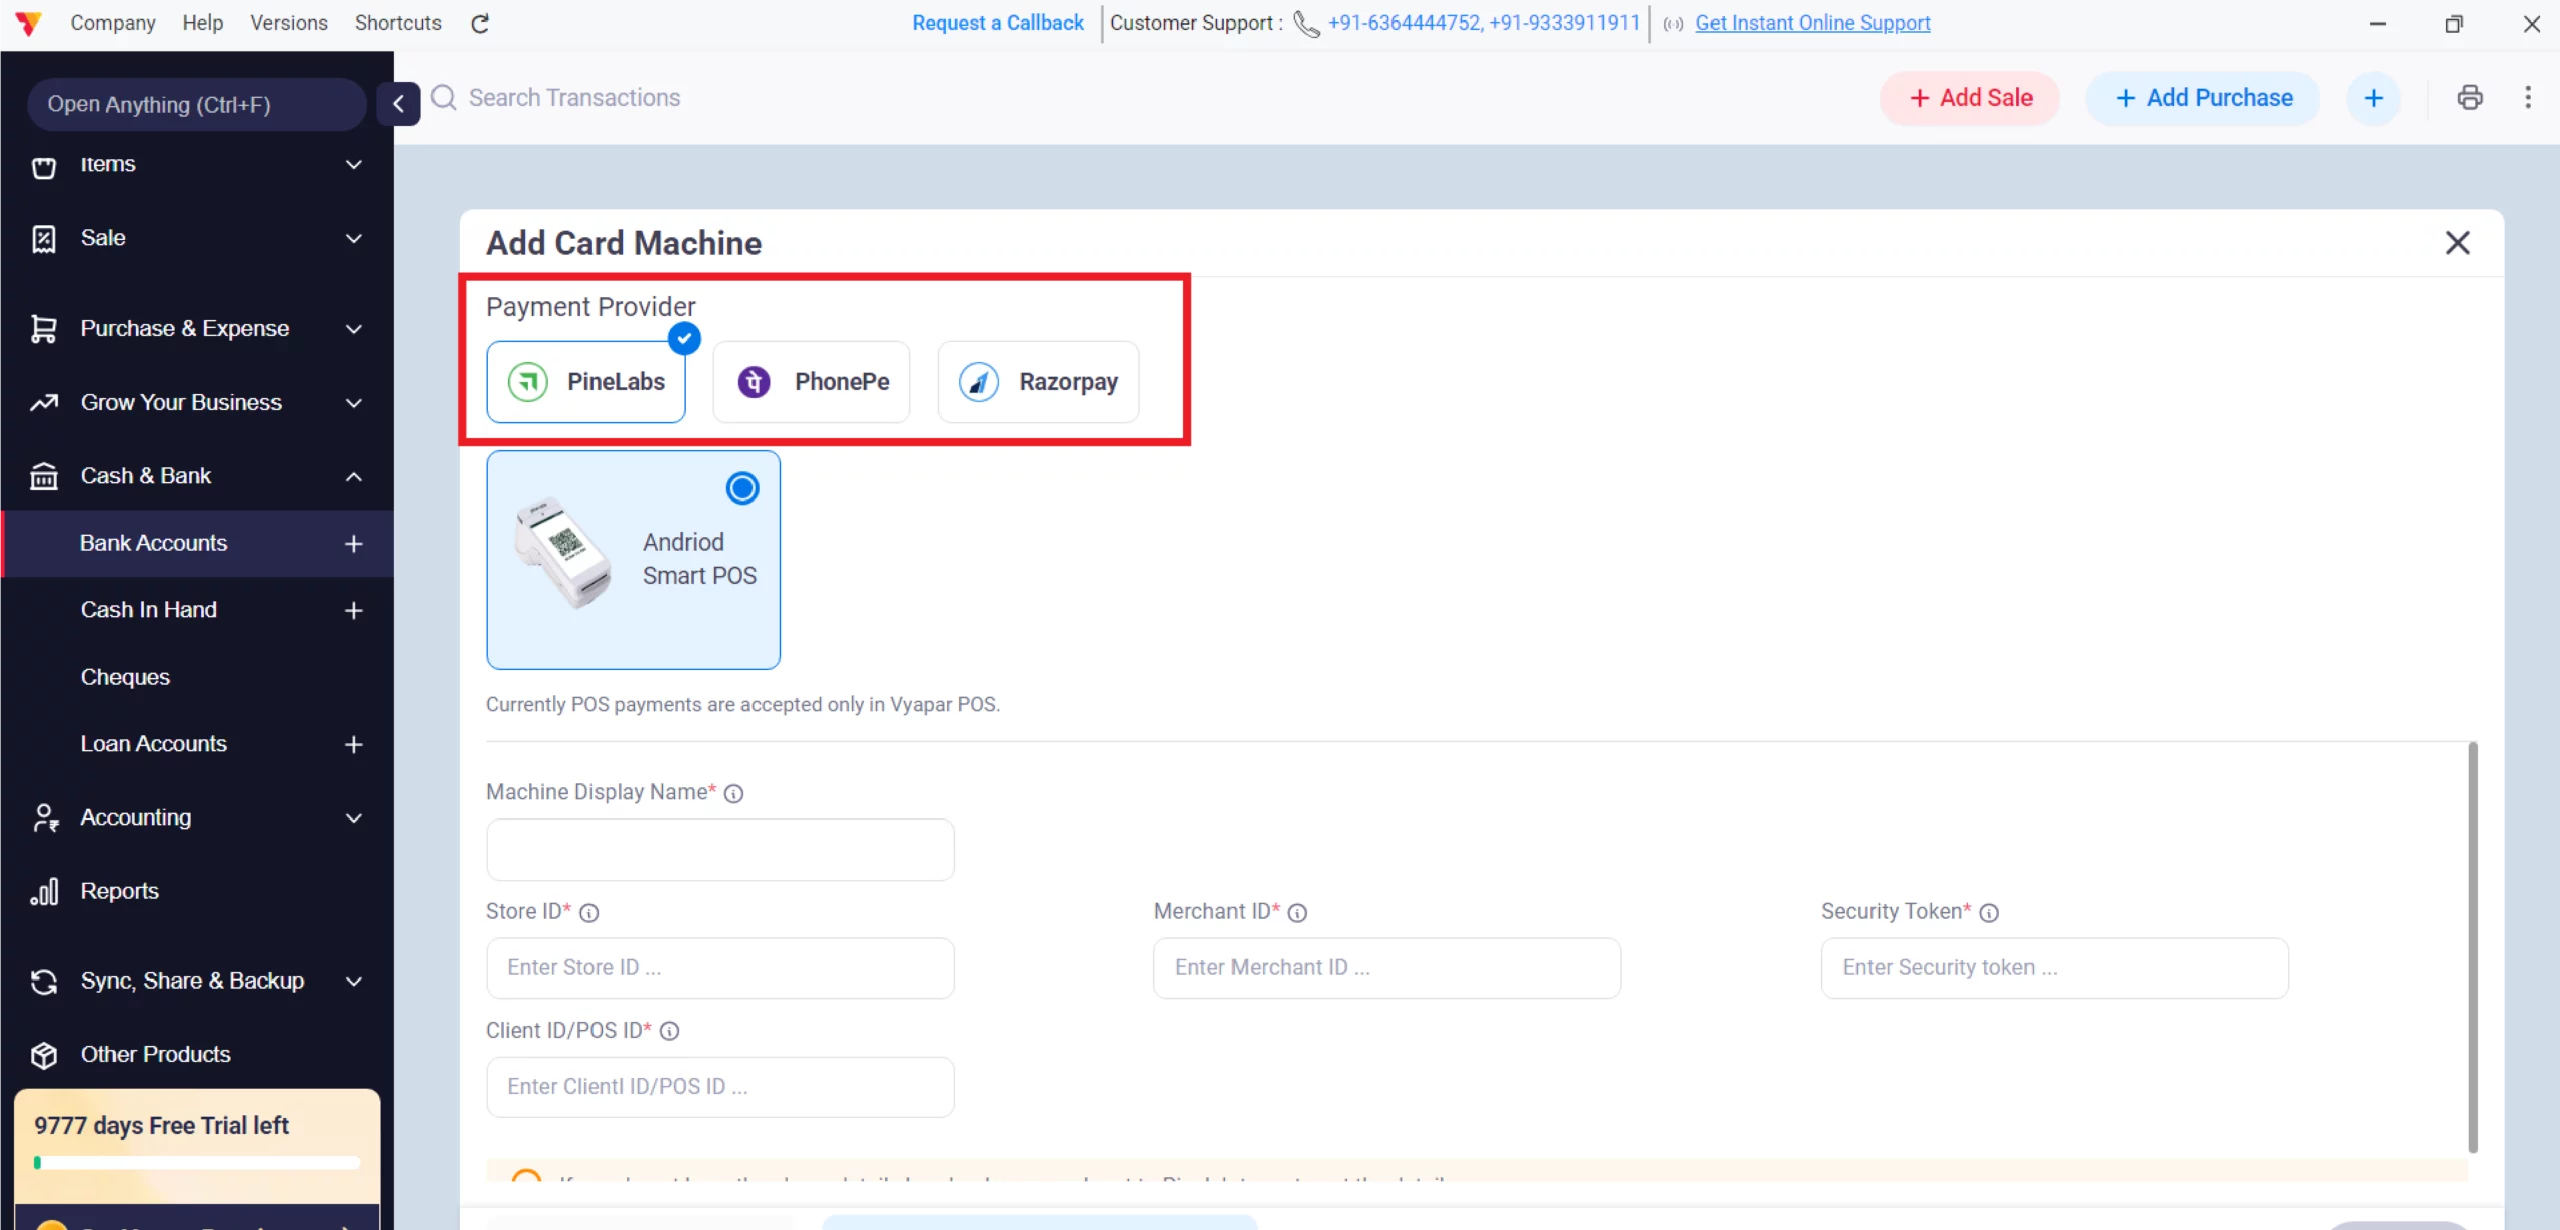
Task: Click the 9777 days Free Trial left text
Action: (x=161, y=1126)
